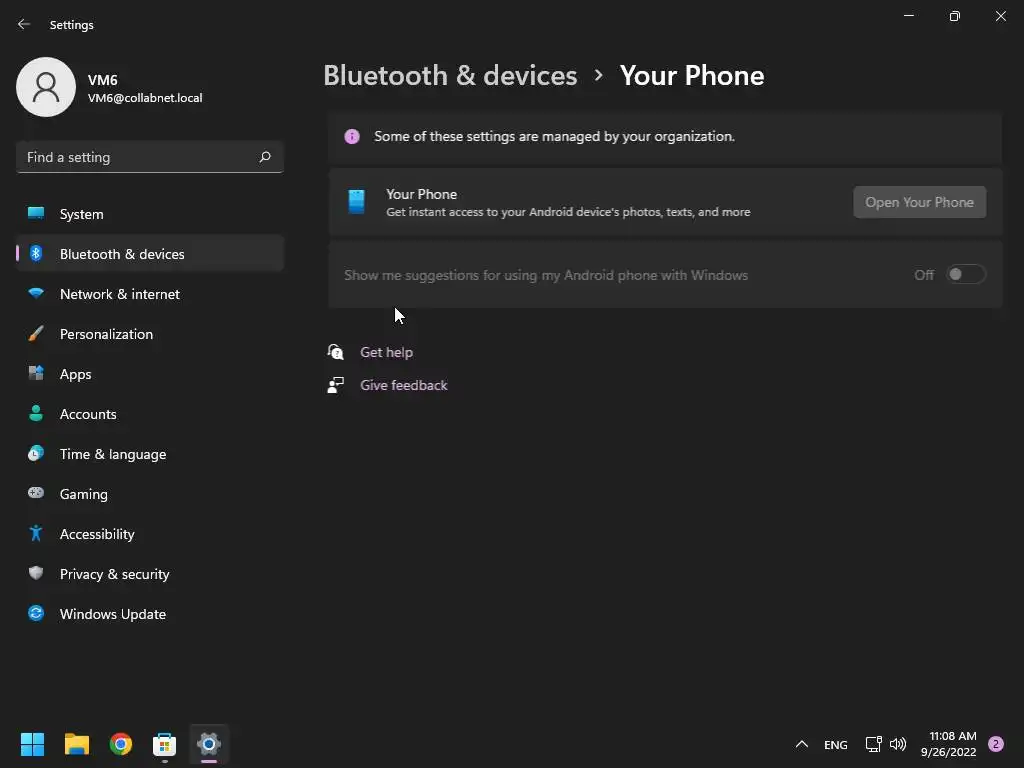Click the Windows Update refresh icon
Image resolution: width=1024 pixels, height=768 pixels.
click(x=36, y=613)
